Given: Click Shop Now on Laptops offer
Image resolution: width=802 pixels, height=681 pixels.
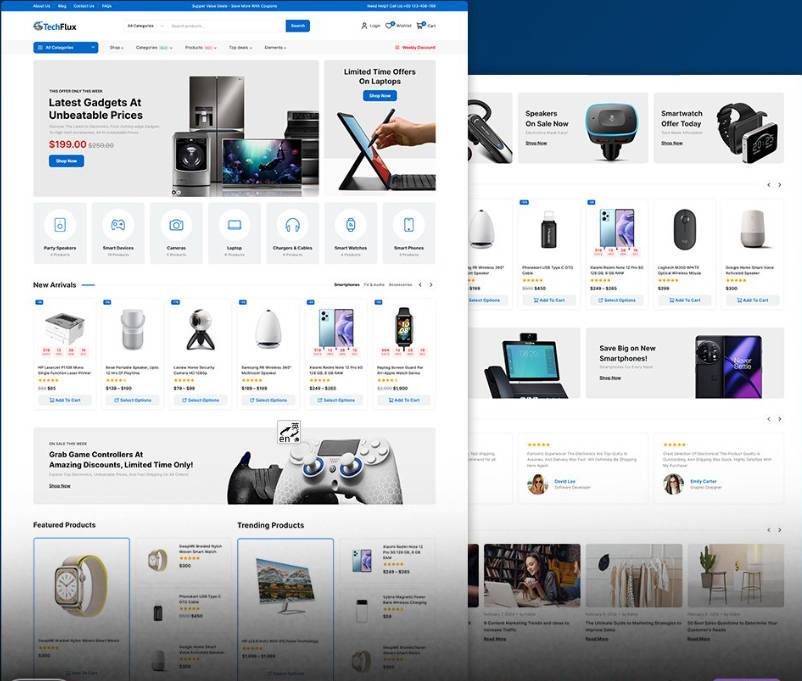Looking at the screenshot, I should 380,96.
